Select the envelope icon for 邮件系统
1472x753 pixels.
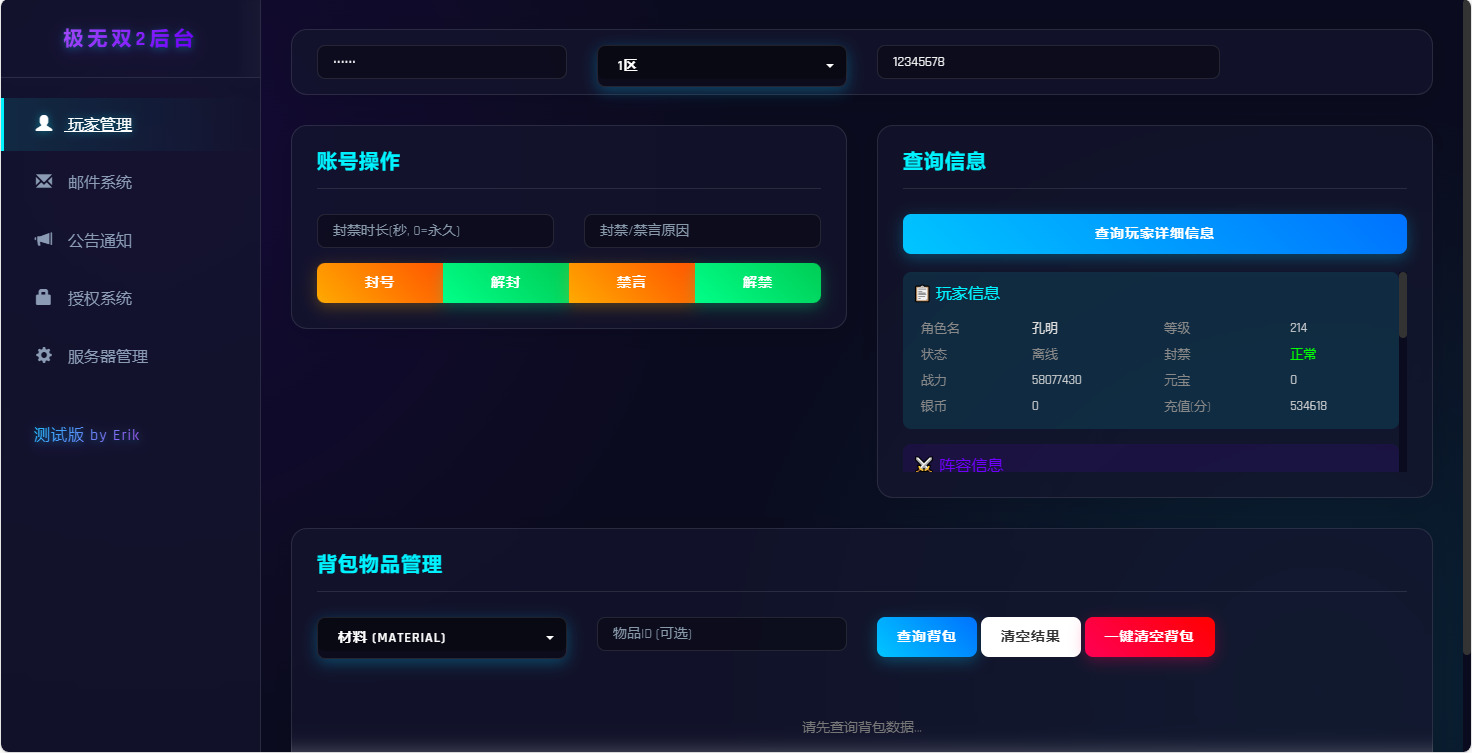tap(42, 181)
